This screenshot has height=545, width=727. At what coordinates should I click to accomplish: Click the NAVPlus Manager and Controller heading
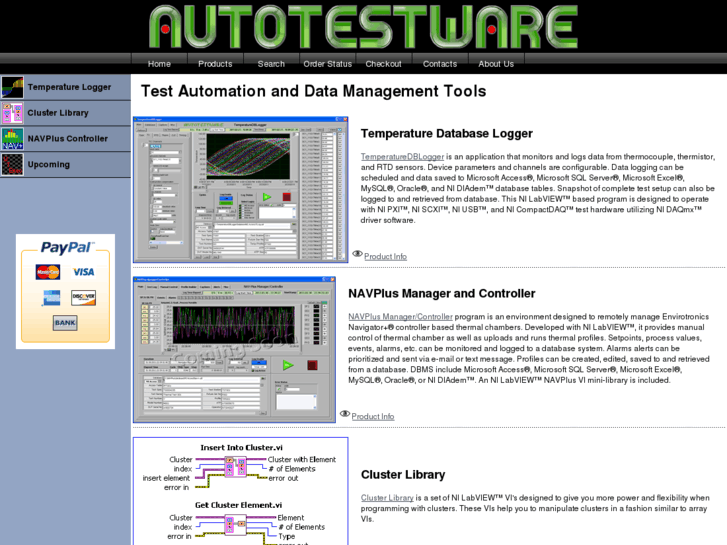[x=441, y=294]
